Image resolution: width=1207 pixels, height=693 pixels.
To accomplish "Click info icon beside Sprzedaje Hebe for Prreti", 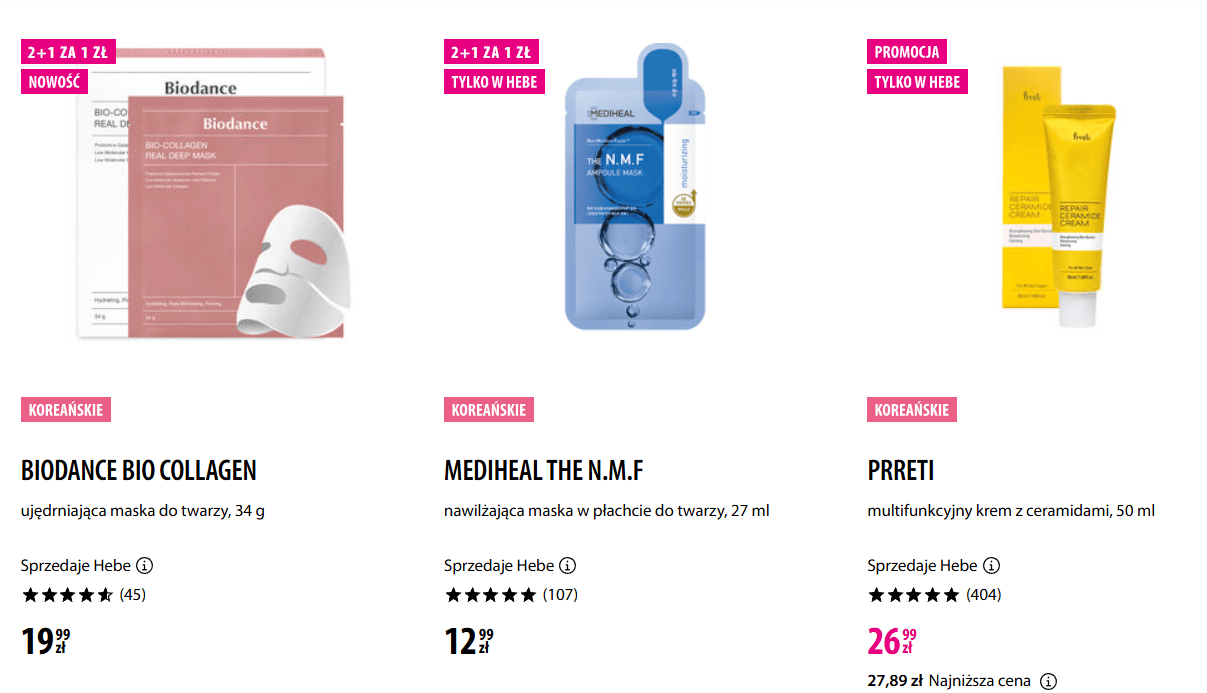I will click(991, 565).
